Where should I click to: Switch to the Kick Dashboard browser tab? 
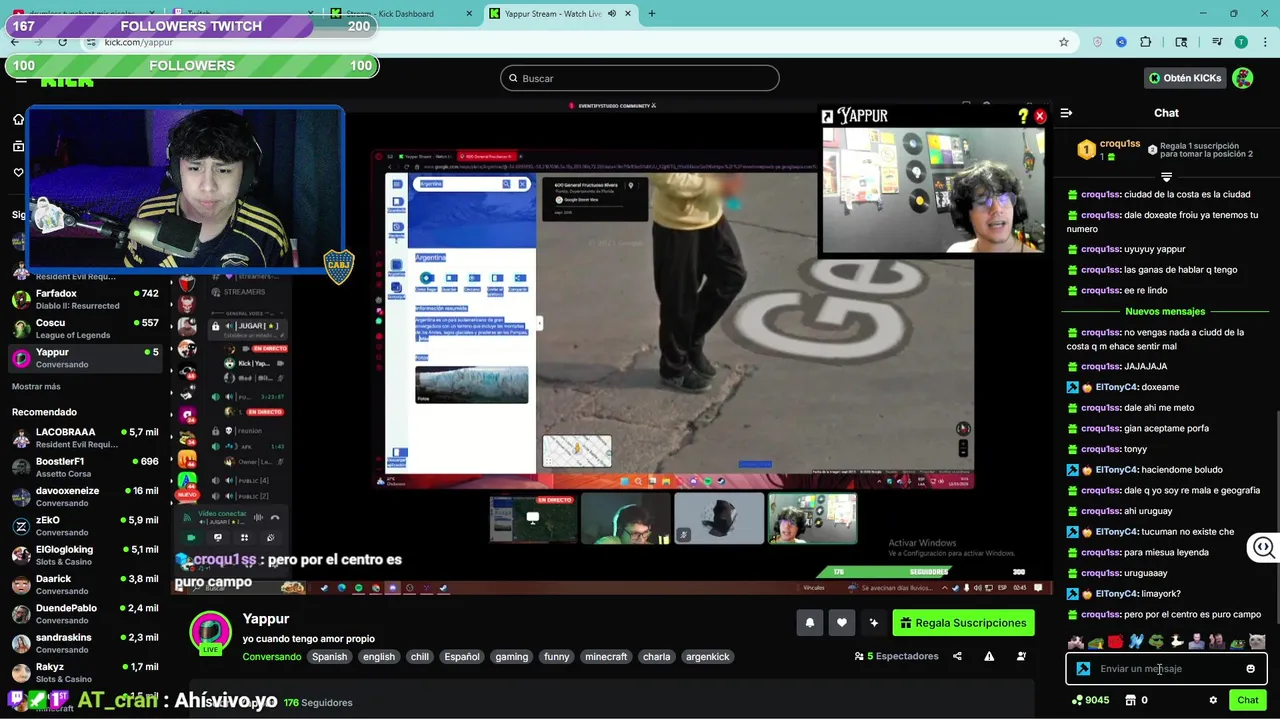(401, 14)
